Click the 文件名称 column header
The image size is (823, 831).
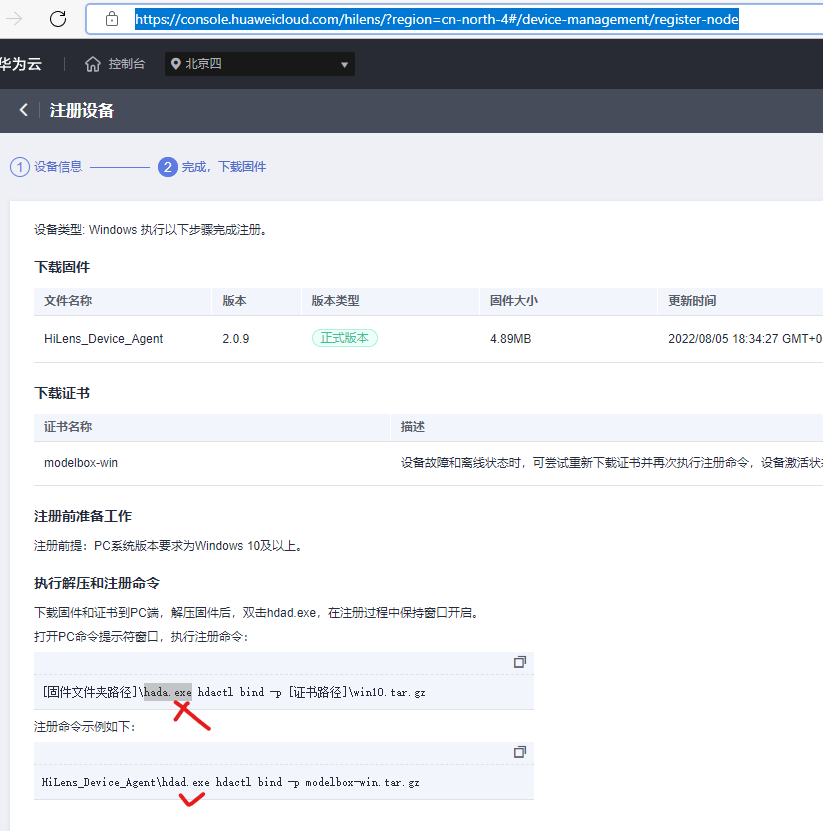(x=68, y=301)
